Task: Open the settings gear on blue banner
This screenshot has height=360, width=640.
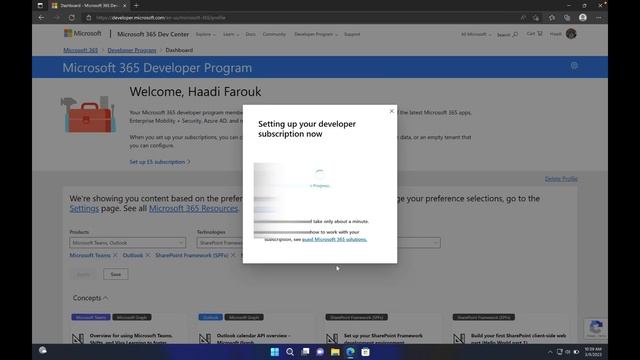Action: click(x=574, y=66)
